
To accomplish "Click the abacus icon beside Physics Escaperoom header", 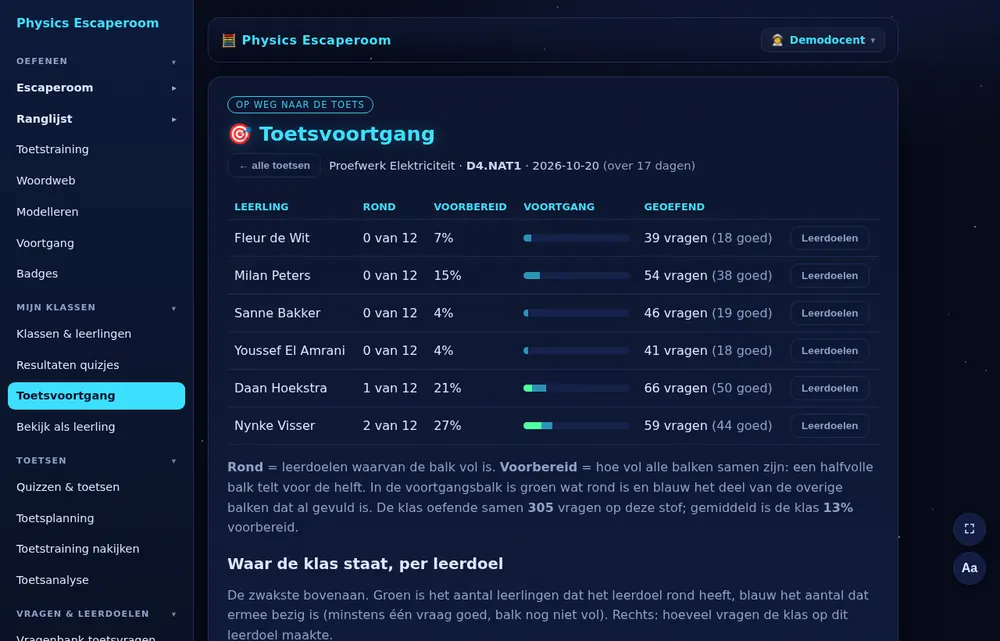I will pyautogui.click(x=228, y=40).
